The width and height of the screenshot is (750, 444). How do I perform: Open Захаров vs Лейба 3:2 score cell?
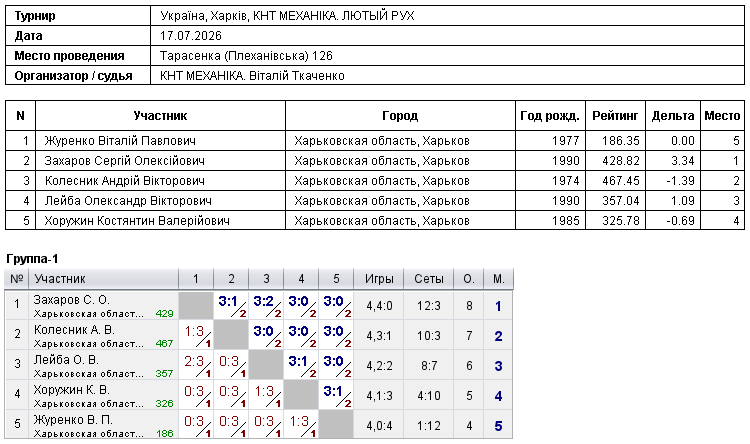tap(266, 306)
